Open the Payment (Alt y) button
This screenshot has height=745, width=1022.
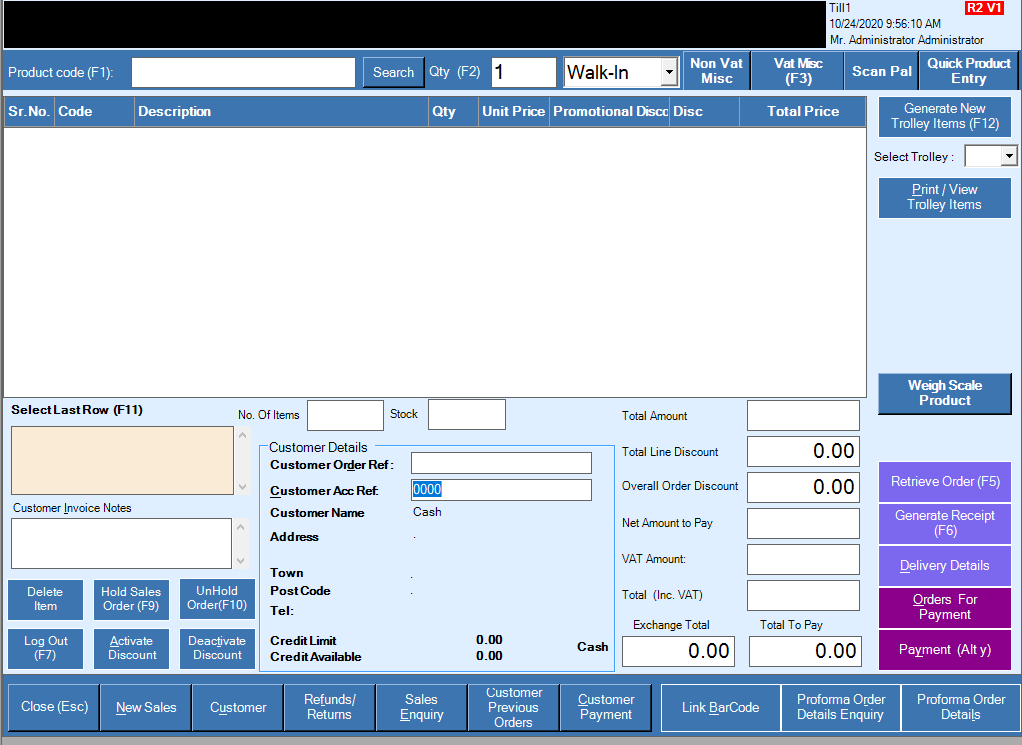pyautogui.click(x=944, y=650)
